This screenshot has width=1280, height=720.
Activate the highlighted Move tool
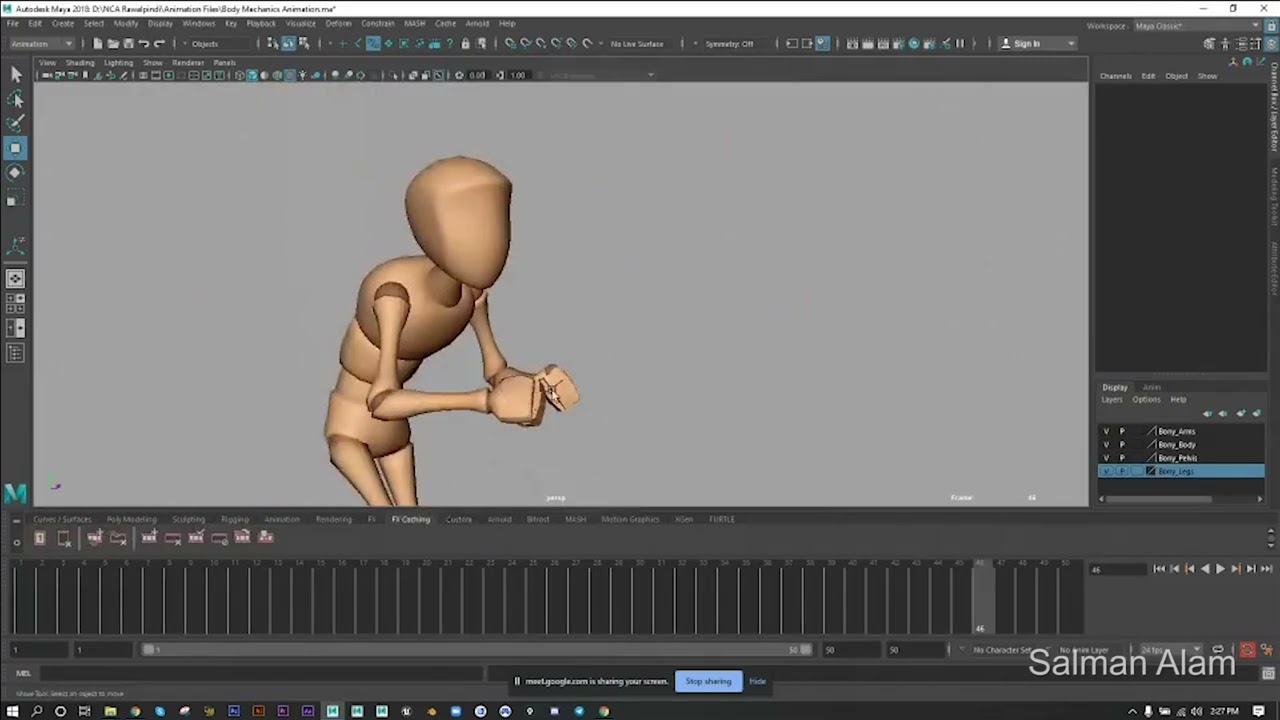[15, 148]
